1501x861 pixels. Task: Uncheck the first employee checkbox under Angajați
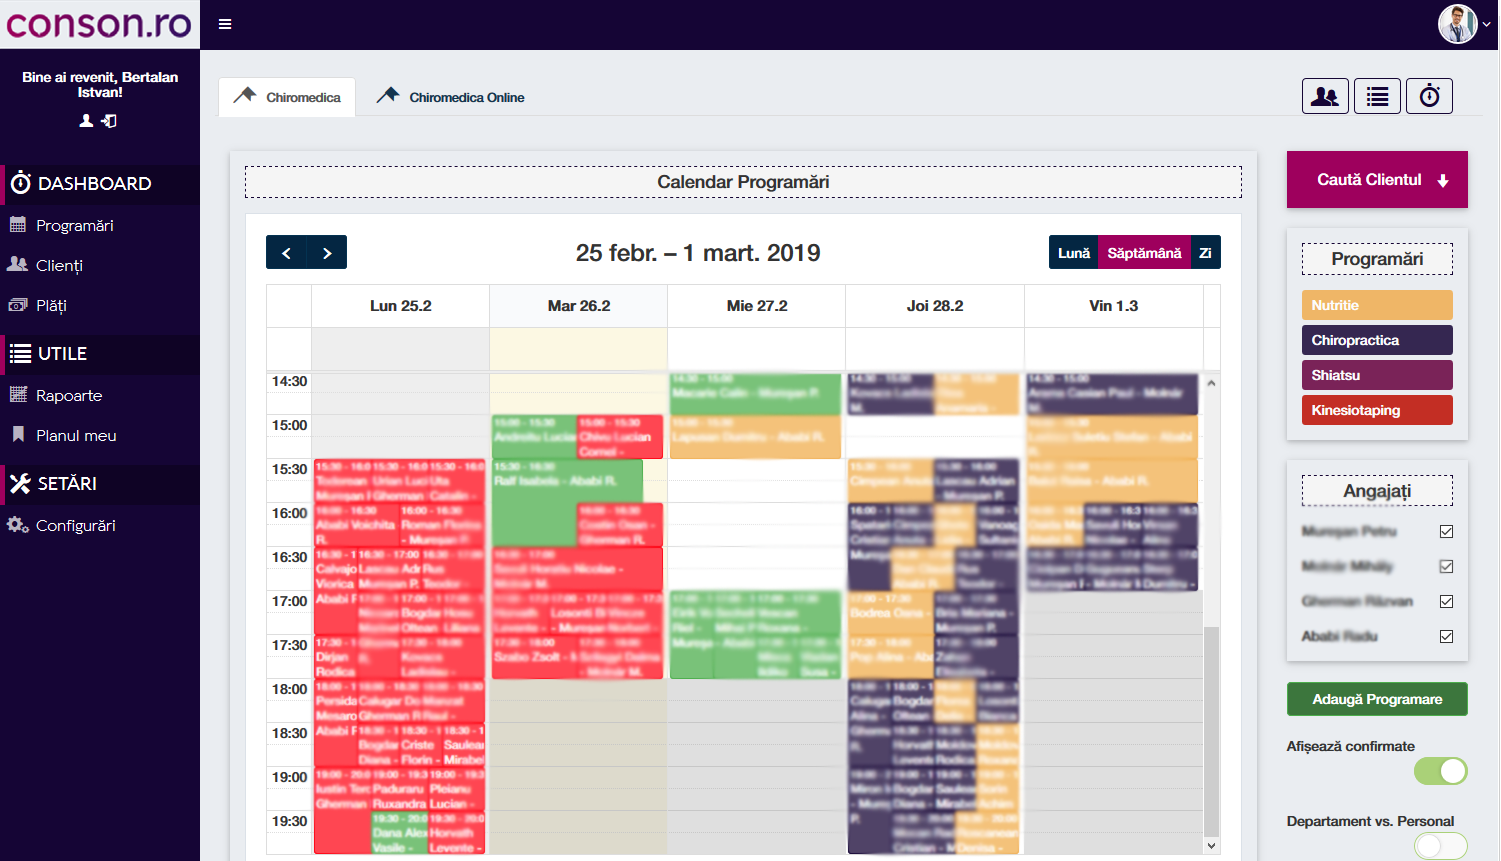pyautogui.click(x=1446, y=531)
